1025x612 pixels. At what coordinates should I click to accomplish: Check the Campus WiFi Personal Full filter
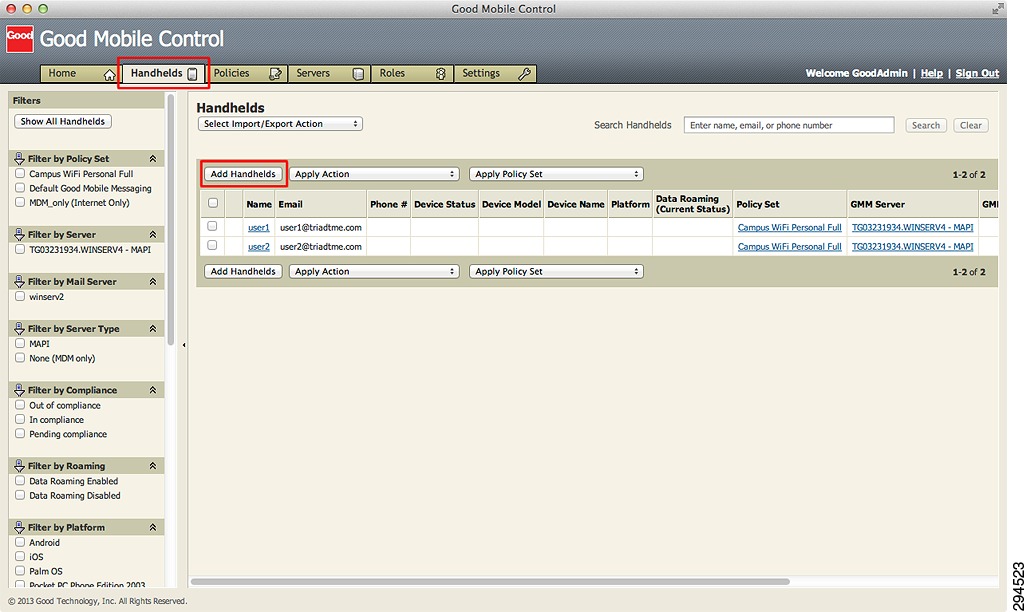20,174
